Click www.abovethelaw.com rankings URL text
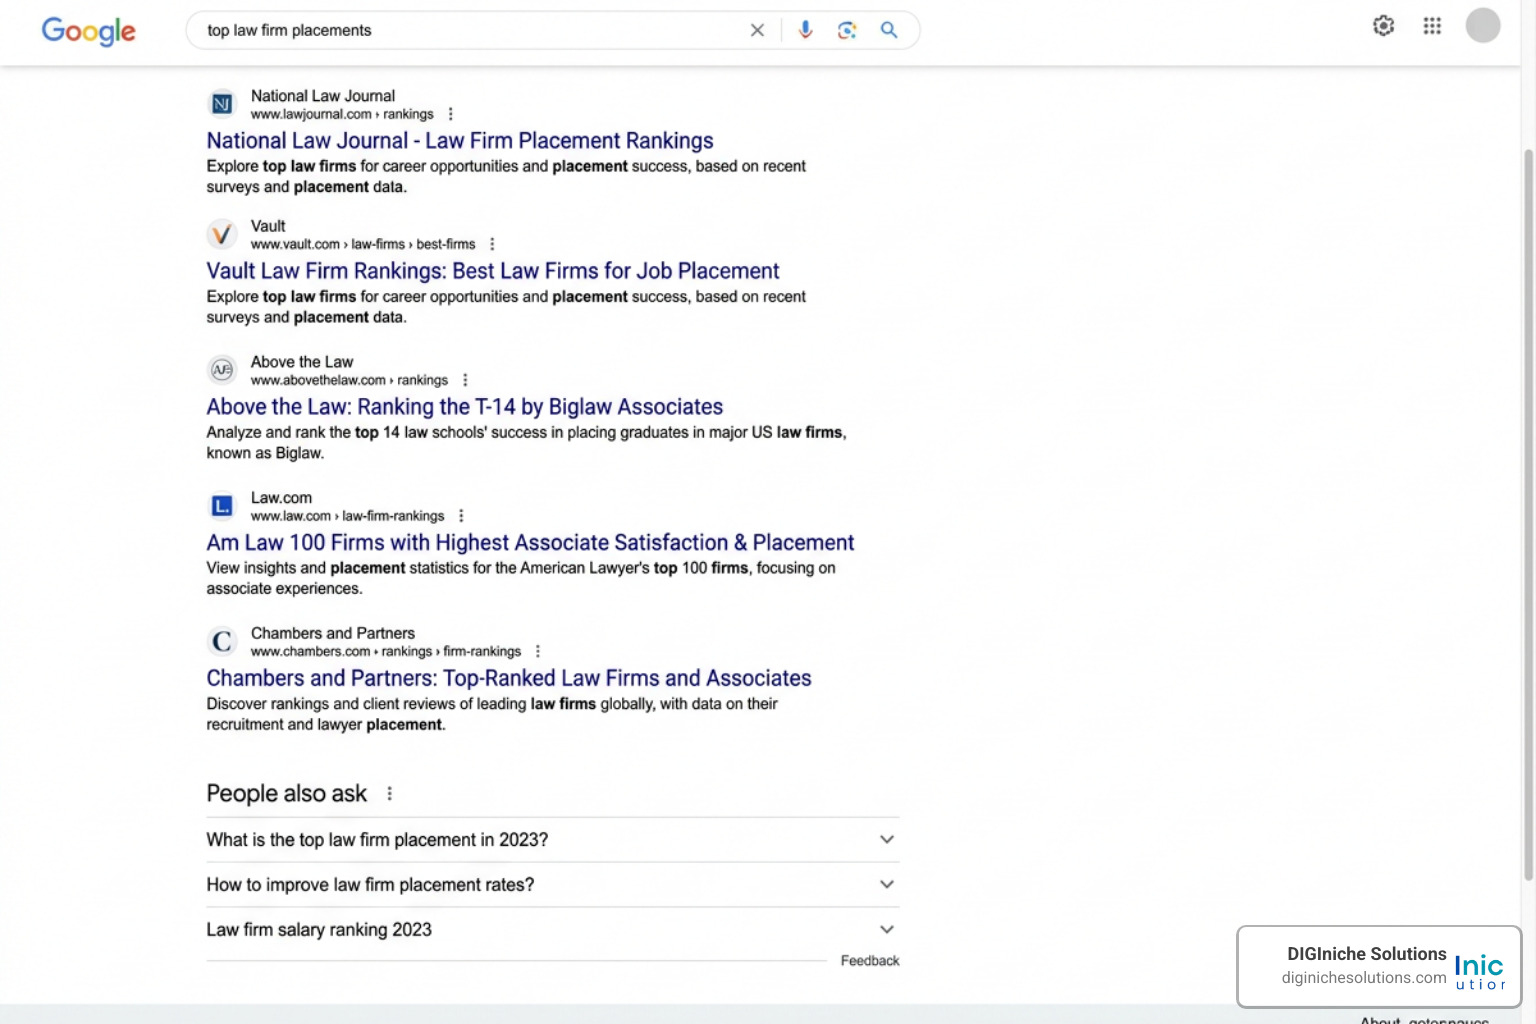 pos(349,380)
